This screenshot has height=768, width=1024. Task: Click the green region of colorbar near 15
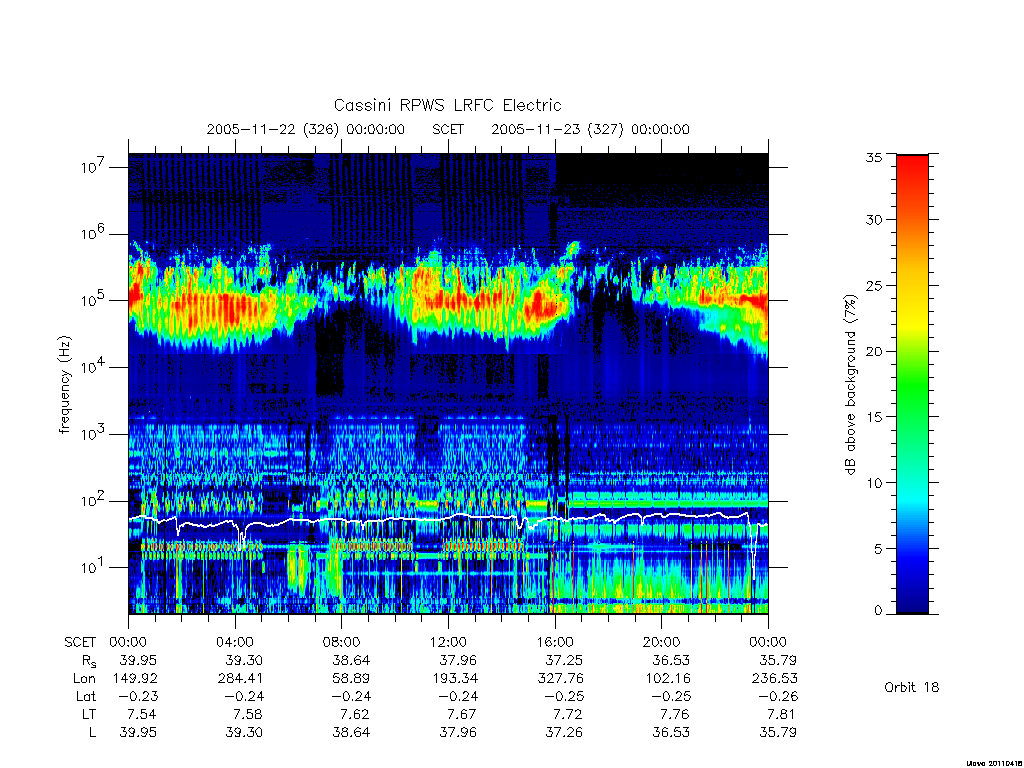912,417
